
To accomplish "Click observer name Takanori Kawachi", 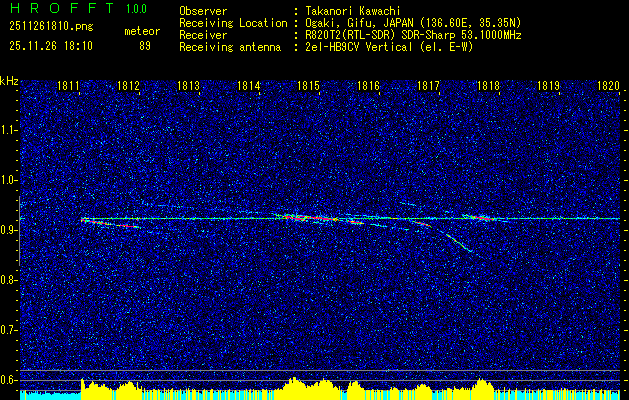I will point(351,11).
